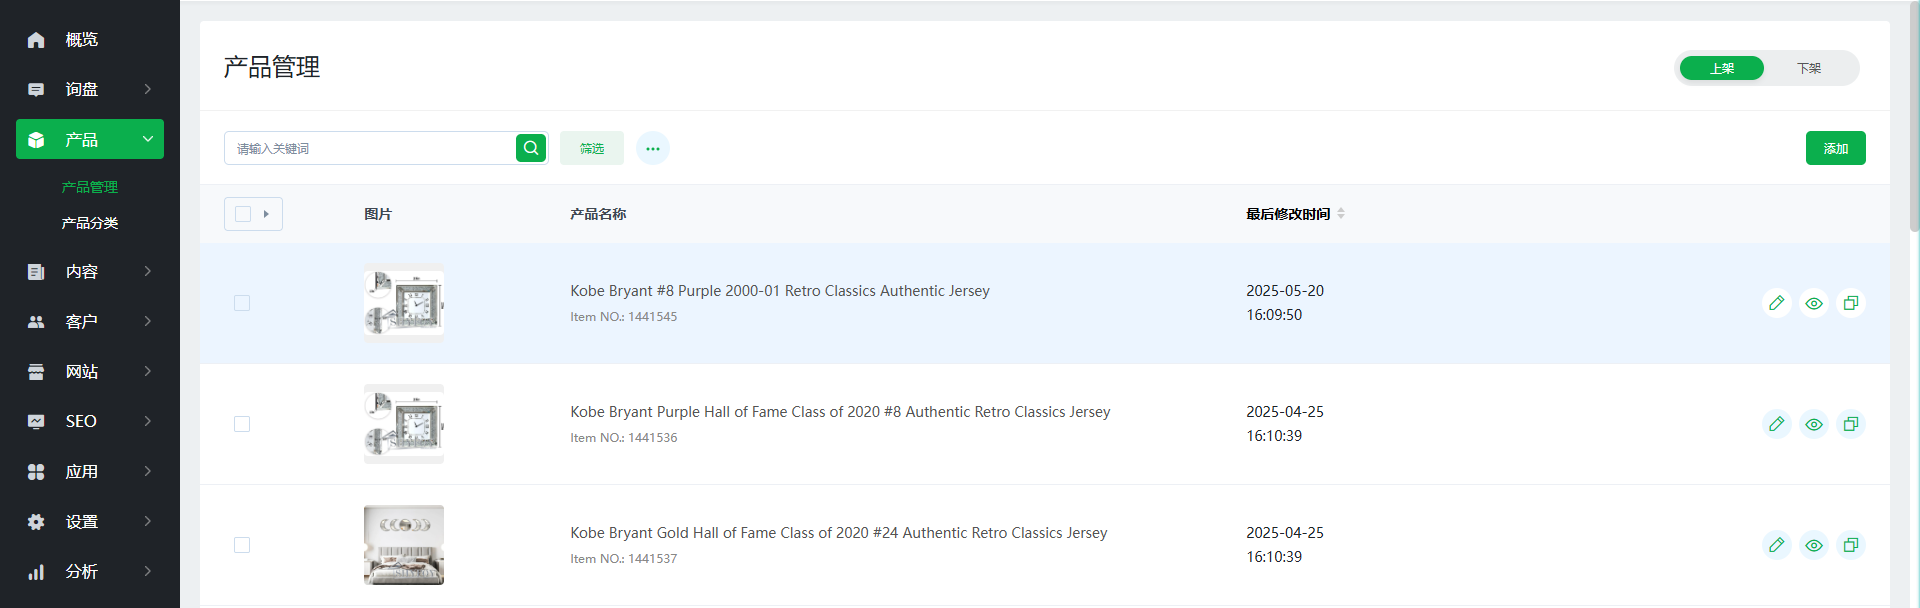The image size is (1920, 608).
Task: Click the 设置 gear icon
Action: pos(36,522)
